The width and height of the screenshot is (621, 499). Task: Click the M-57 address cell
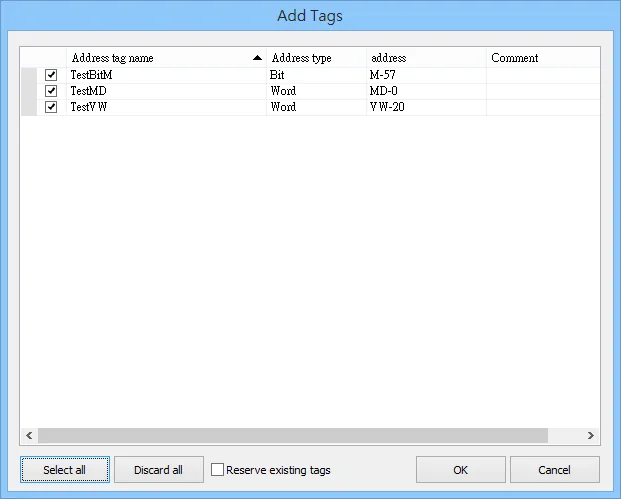[x=427, y=75]
